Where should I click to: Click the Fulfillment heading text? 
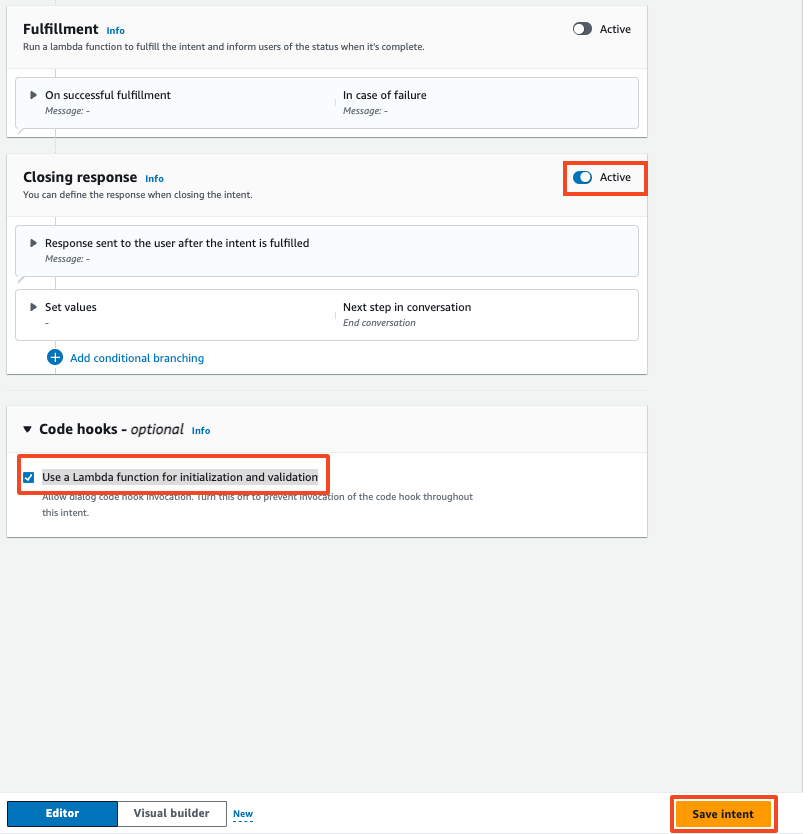60,29
